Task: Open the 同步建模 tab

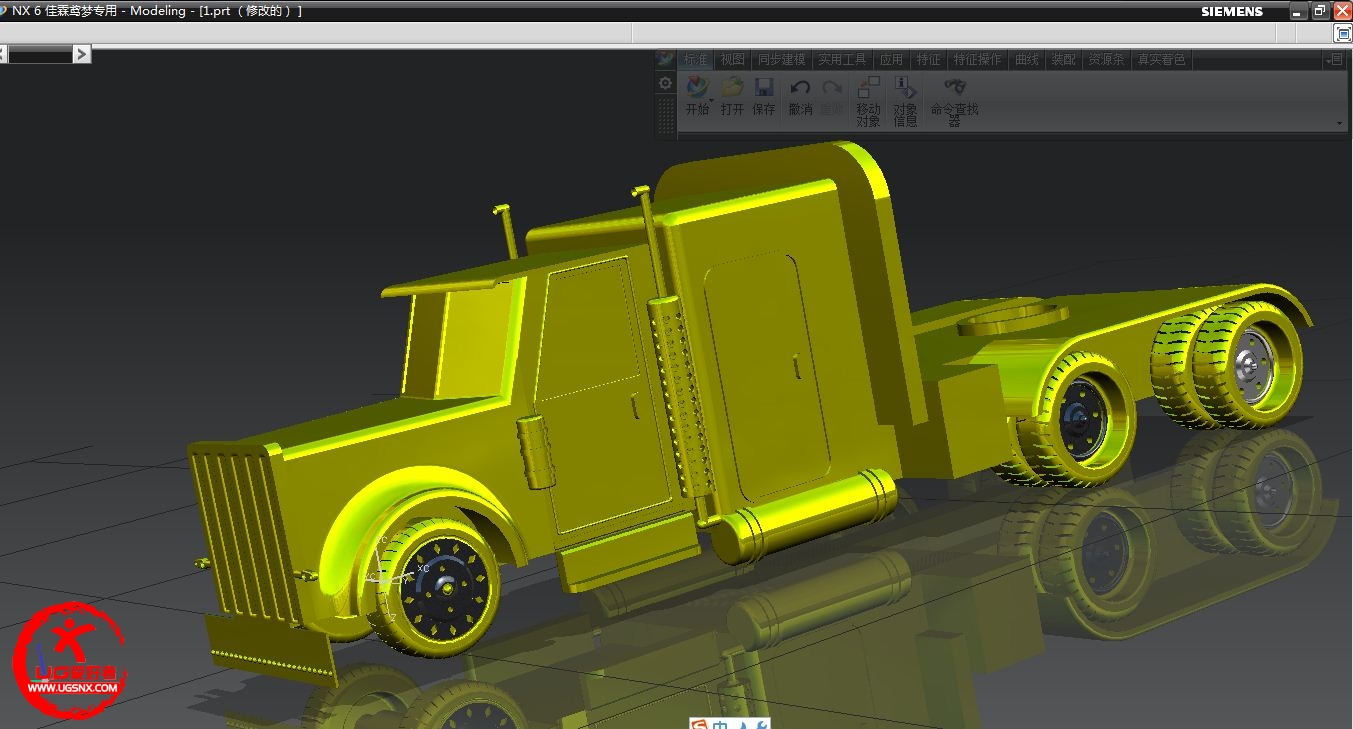Action: pos(781,60)
